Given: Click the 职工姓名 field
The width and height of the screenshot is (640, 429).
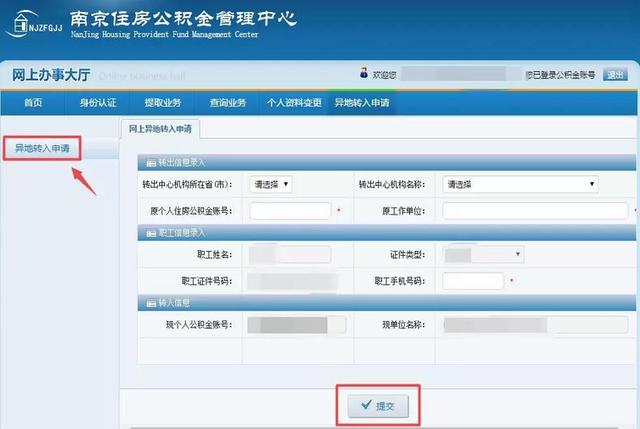Looking at the screenshot, I should (x=290, y=255).
